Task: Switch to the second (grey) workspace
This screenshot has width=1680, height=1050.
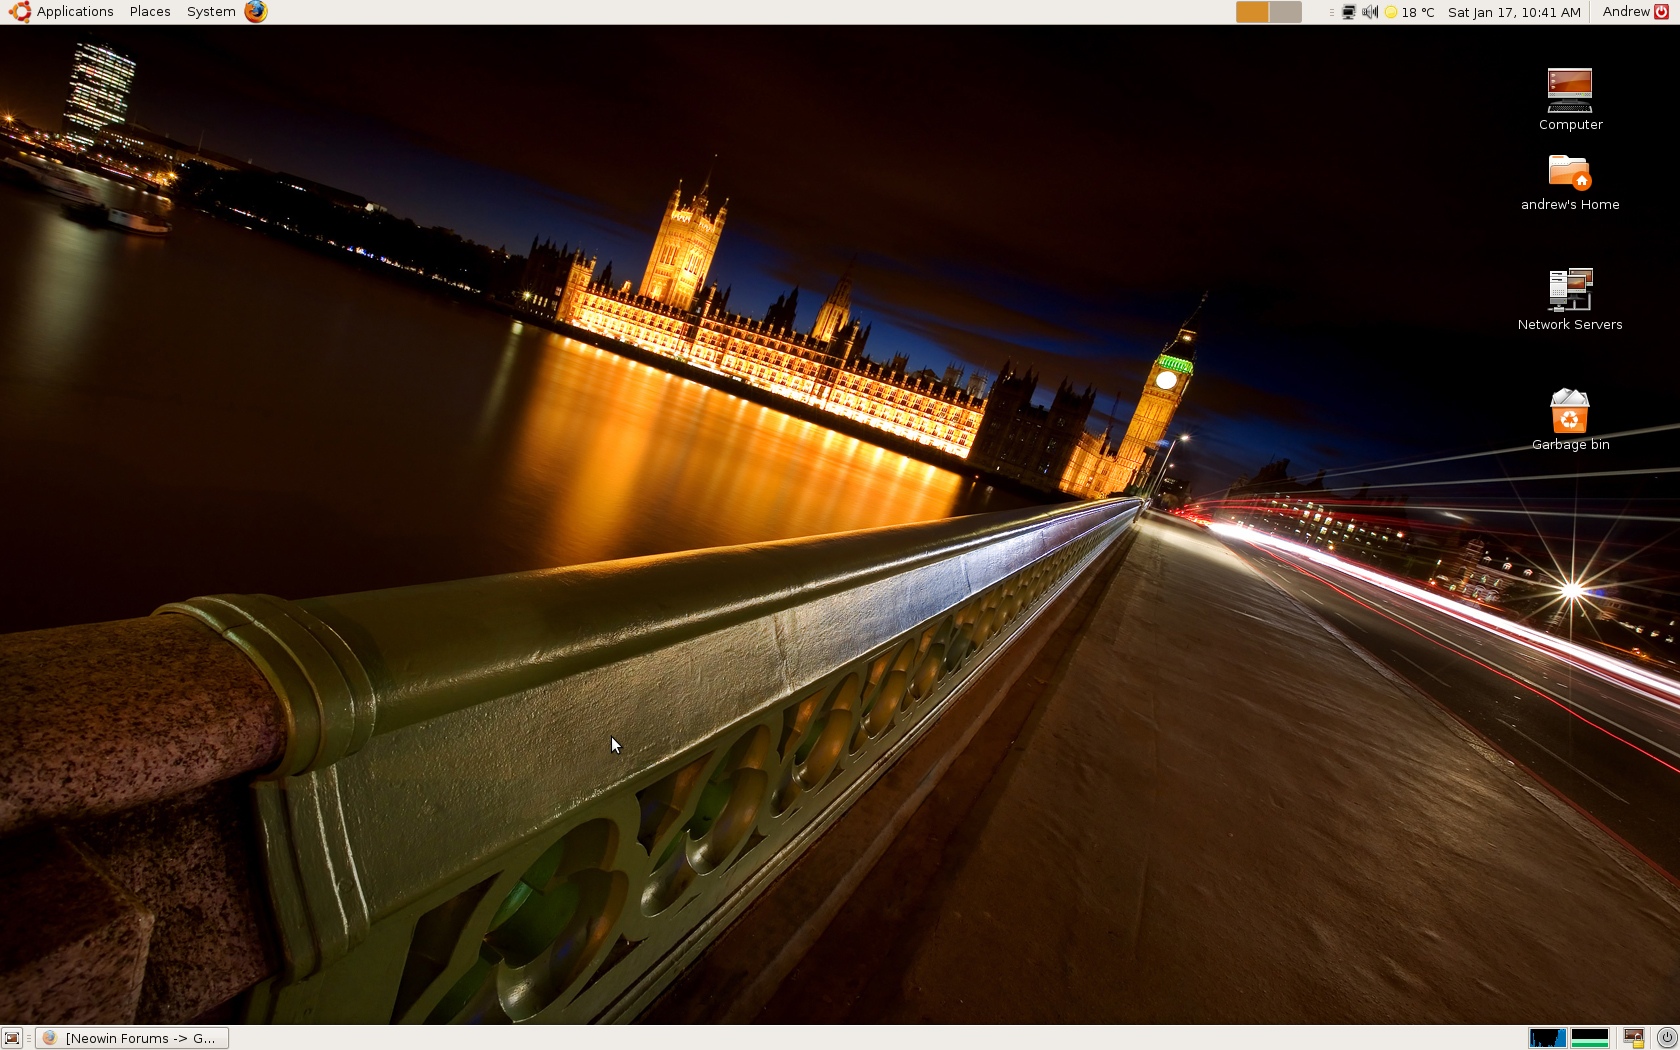Action: pos(1285,12)
